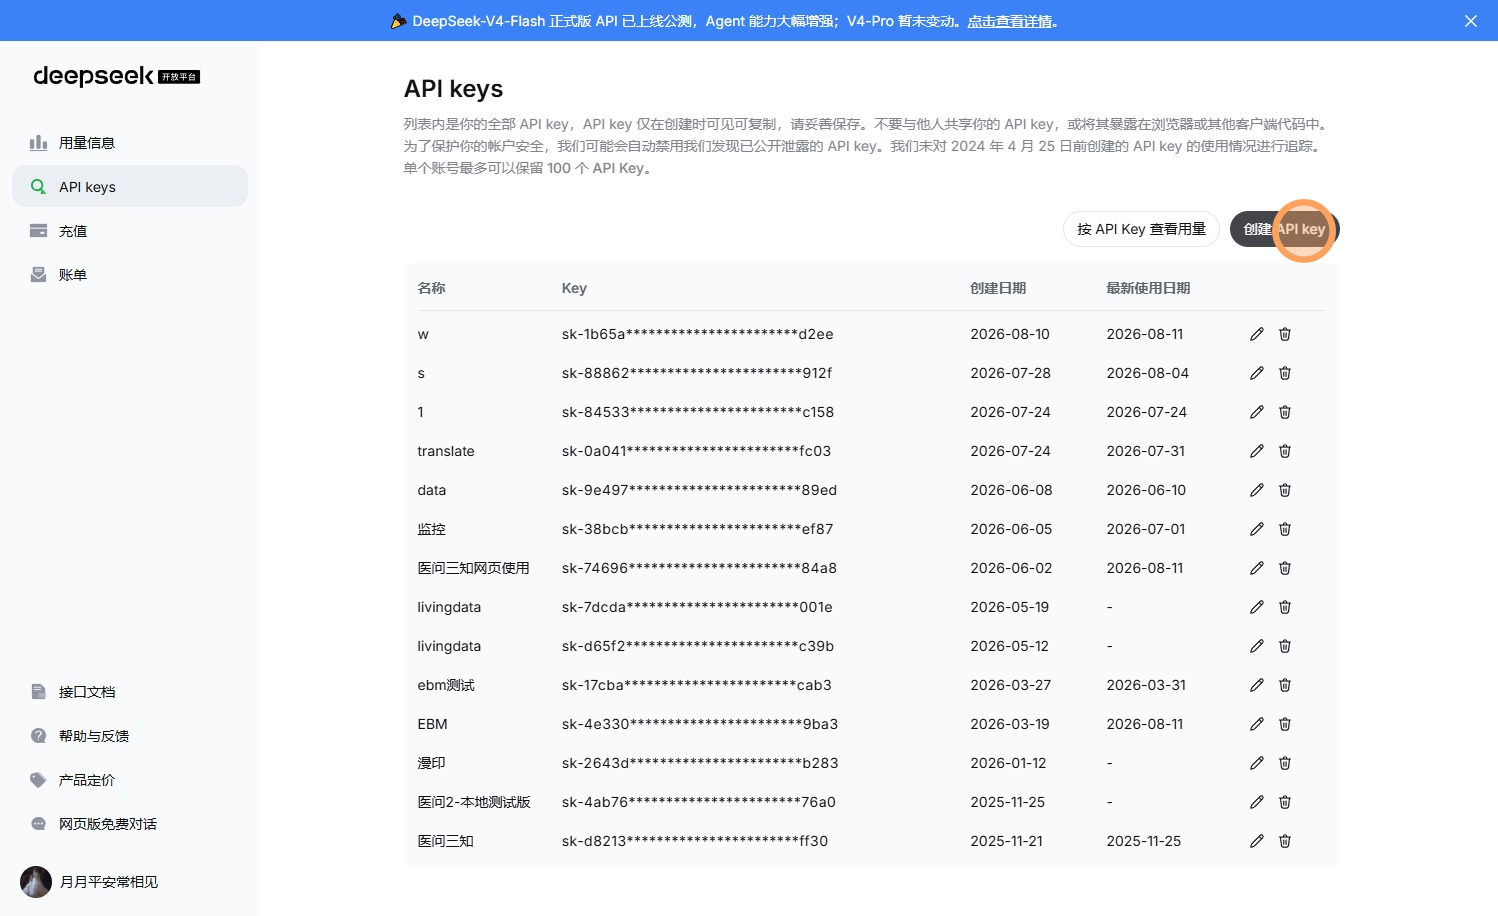1498x916 pixels.
Task: Edit the 医问三知网页使用 key
Action: click(1257, 568)
